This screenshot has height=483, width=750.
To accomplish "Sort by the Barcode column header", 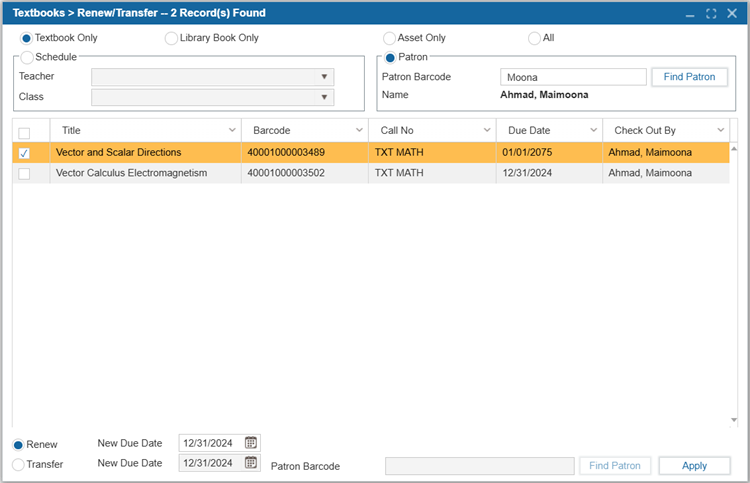I will point(272,130).
